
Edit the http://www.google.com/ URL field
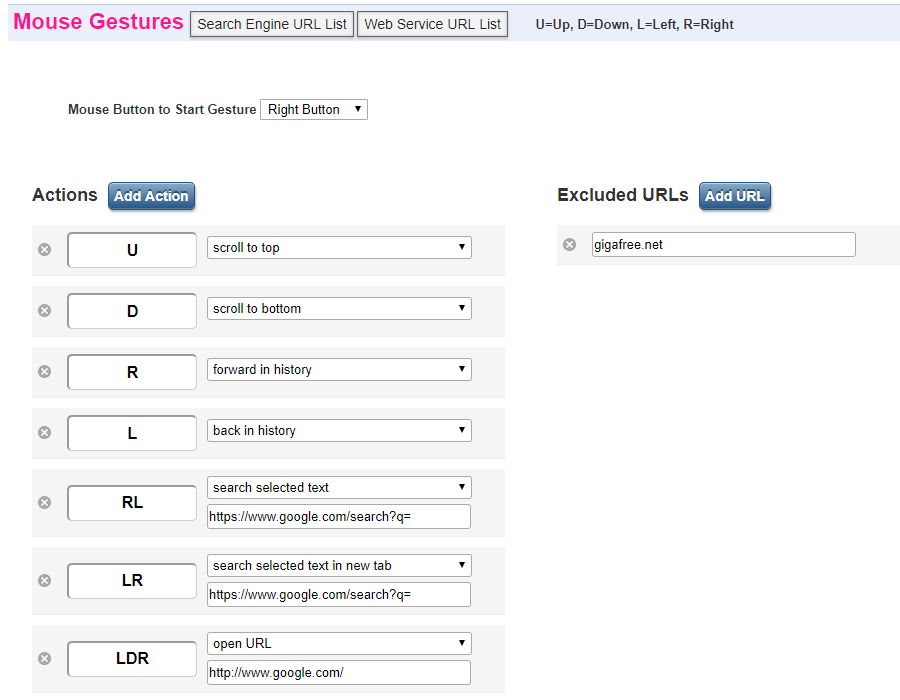(339, 672)
